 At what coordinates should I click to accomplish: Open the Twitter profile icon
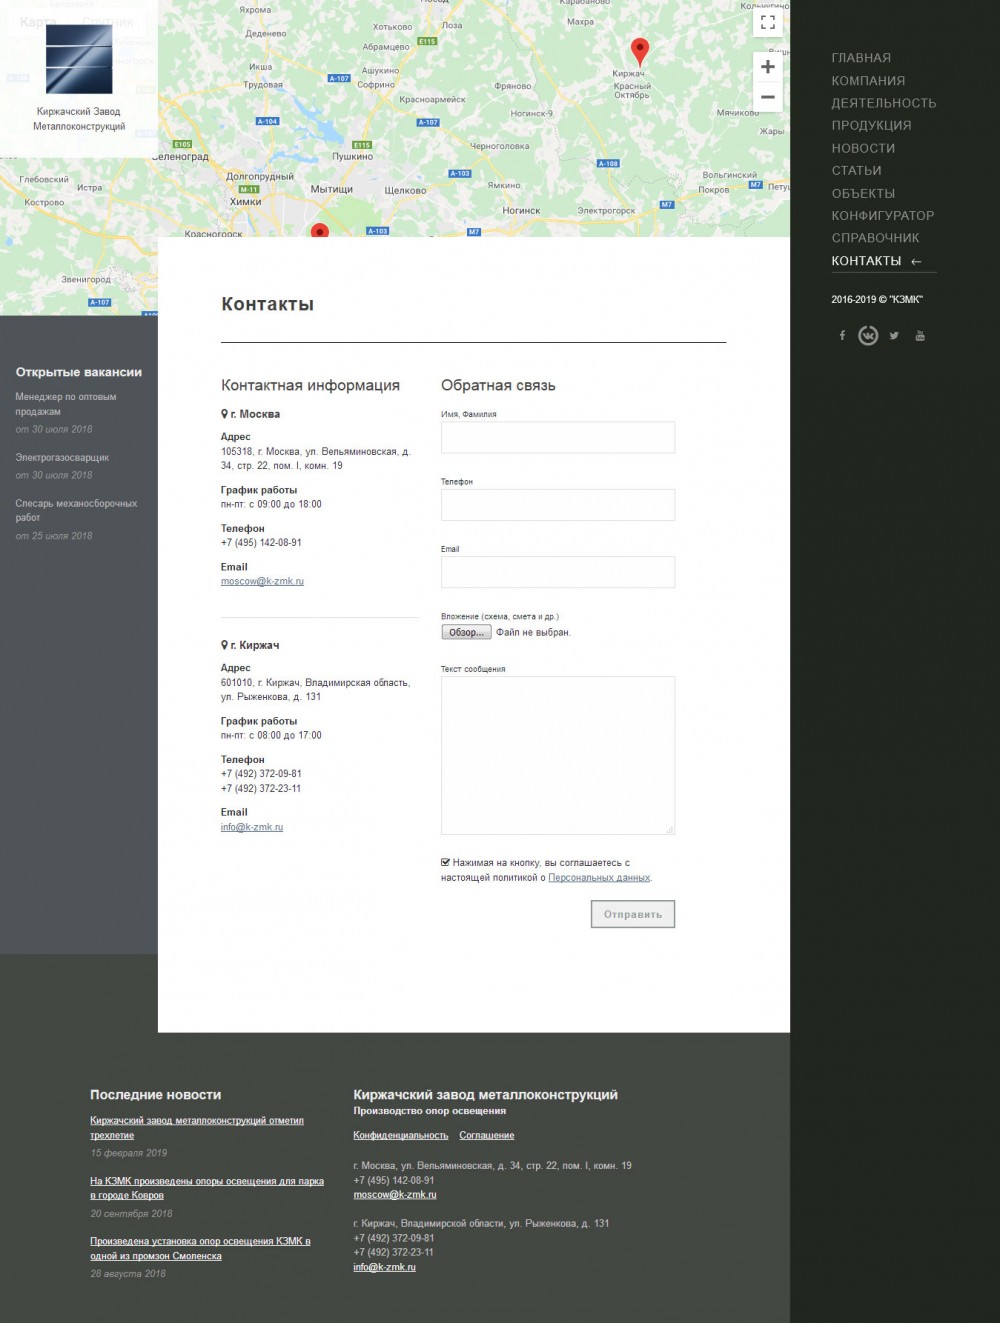coord(894,336)
